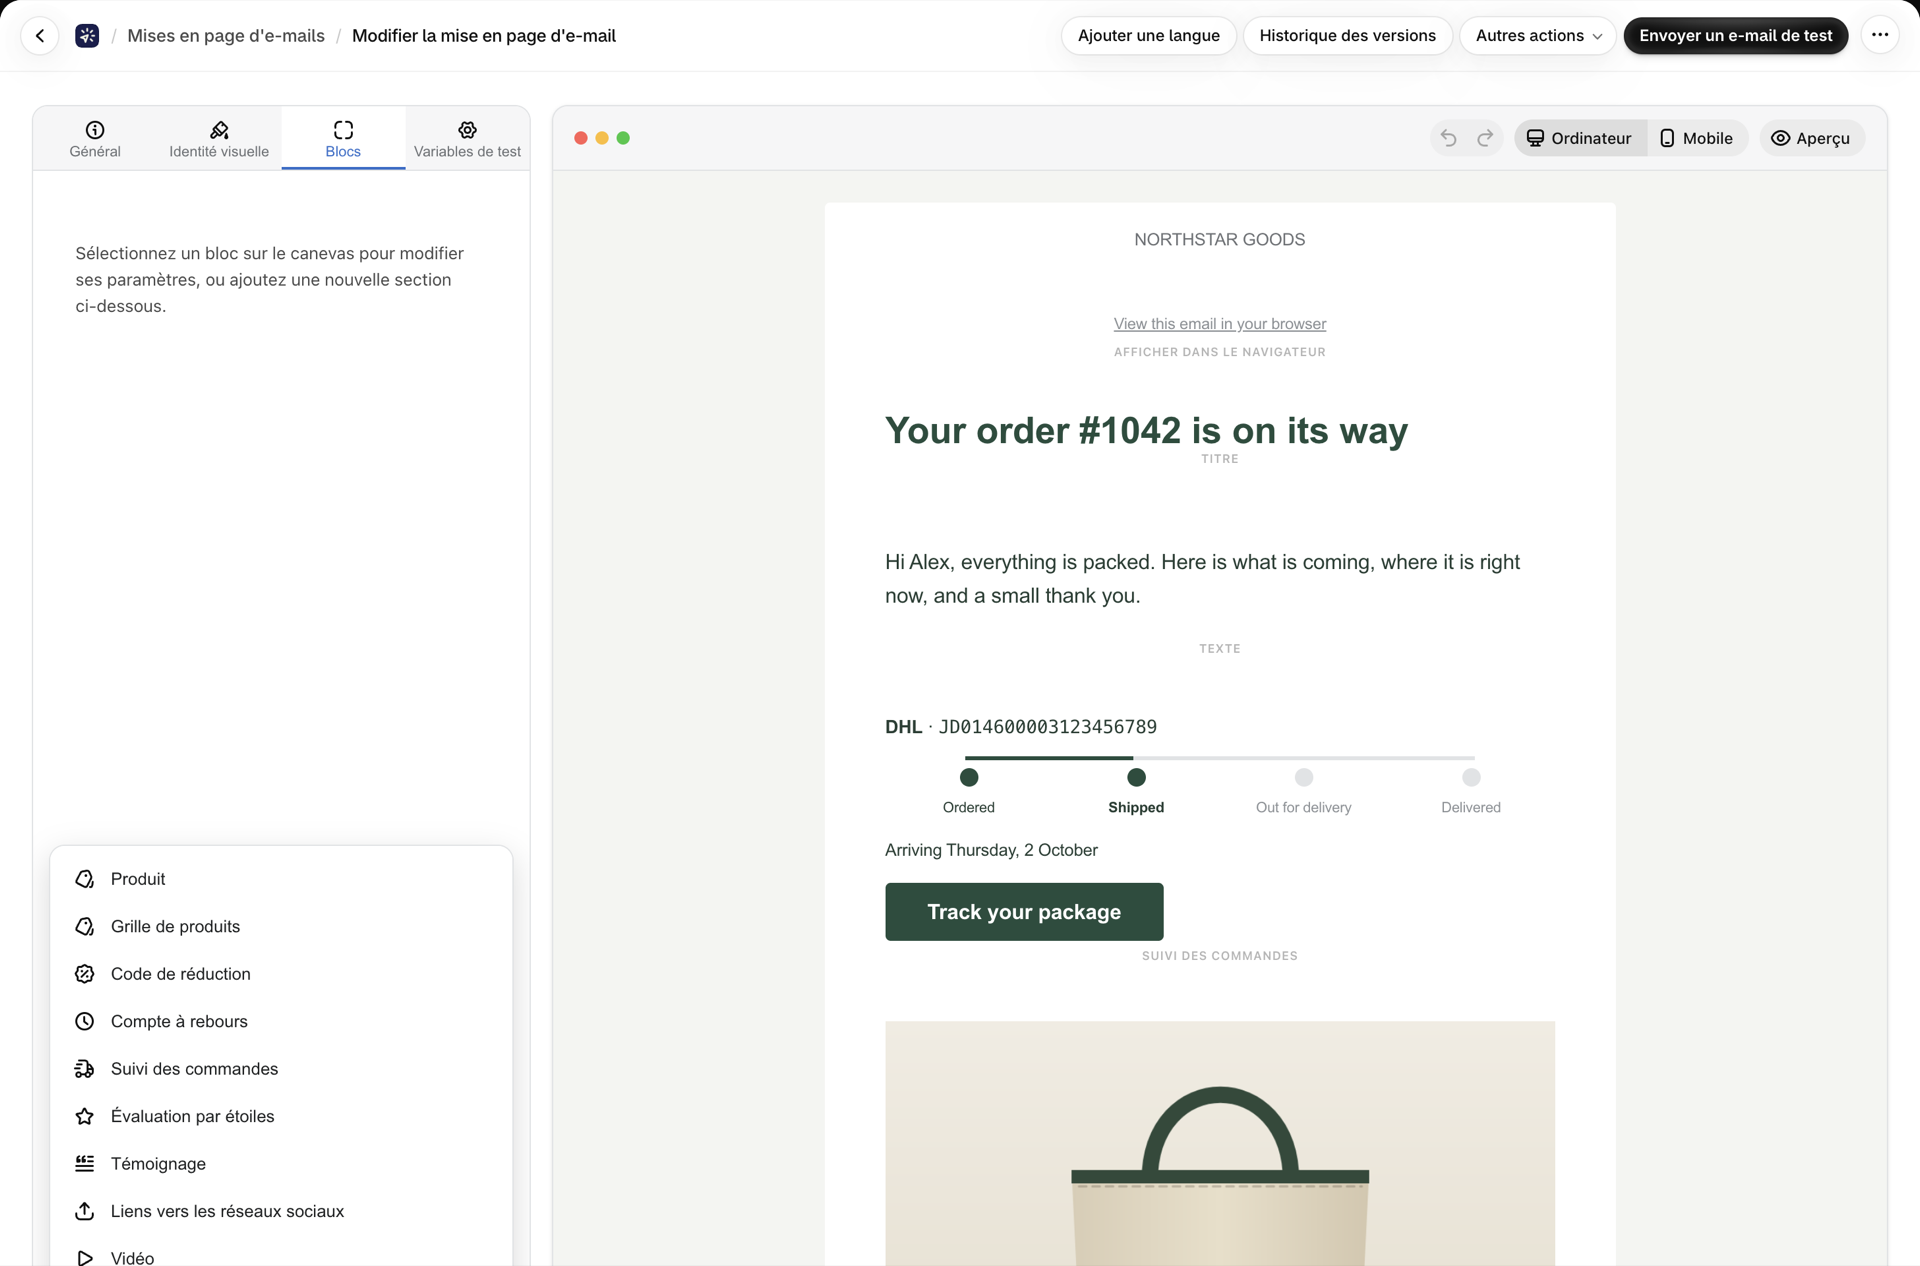Click the Suivi des commandes truck icon
This screenshot has height=1266, width=1920.
[x=85, y=1069]
